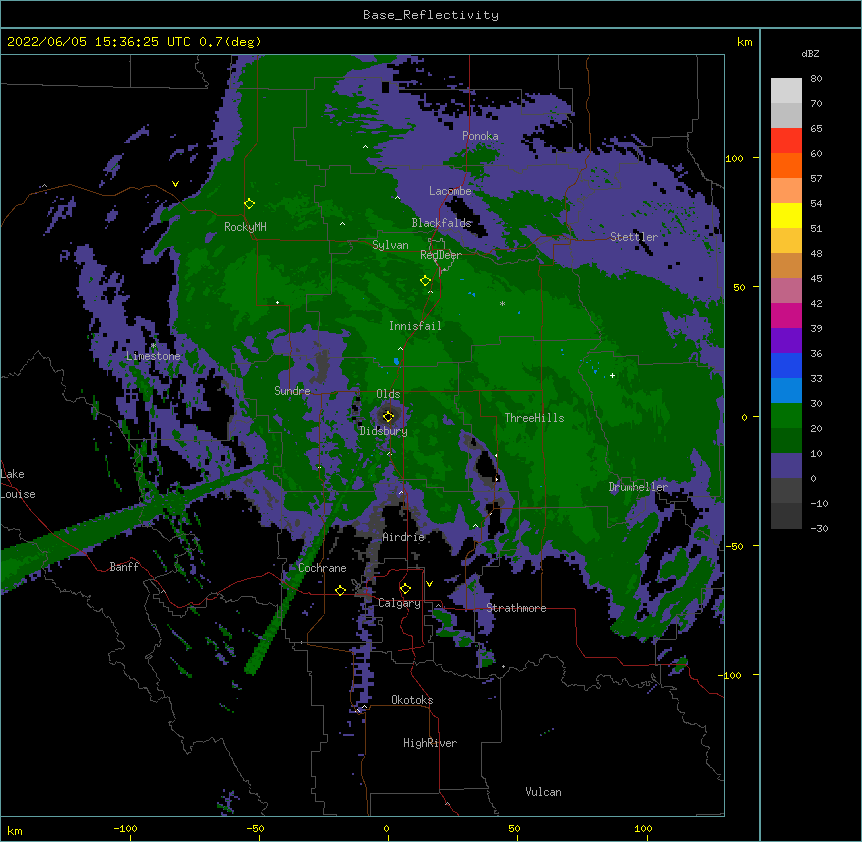Image resolution: width=862 pixels, height=842 pixels.
Task: Click the Base_Reflectivity title
Action: (x=431, y=15)
